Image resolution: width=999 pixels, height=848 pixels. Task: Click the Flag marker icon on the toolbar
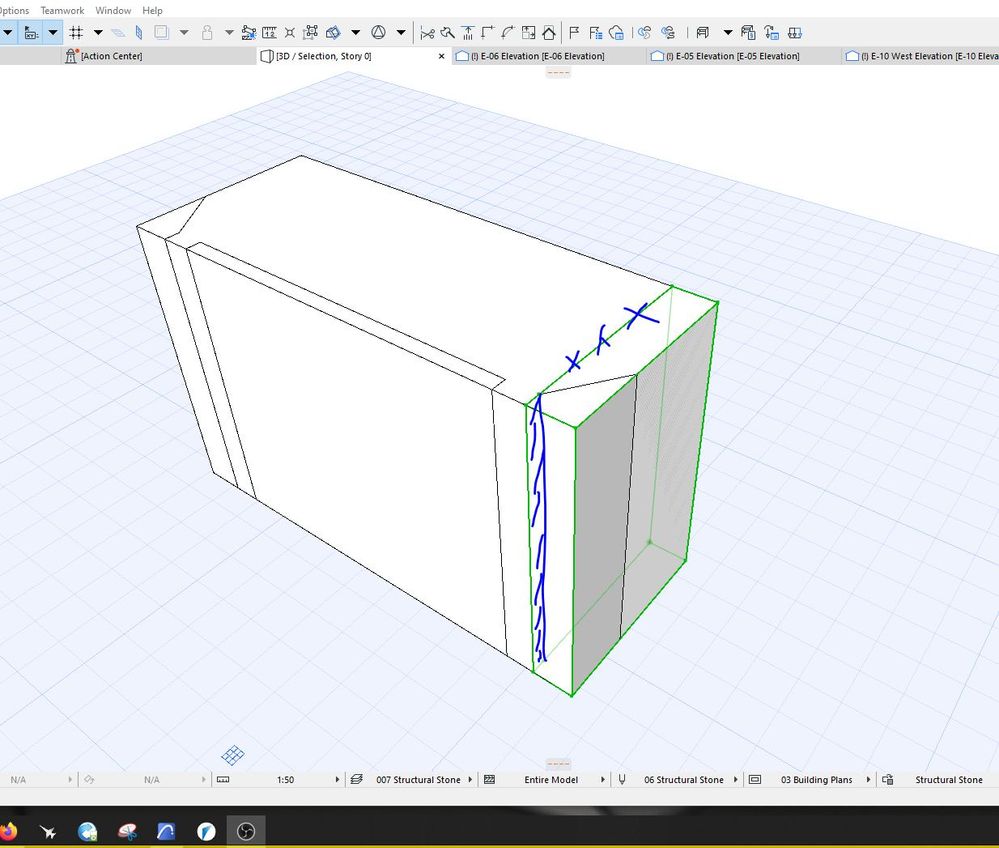[573, 32]
